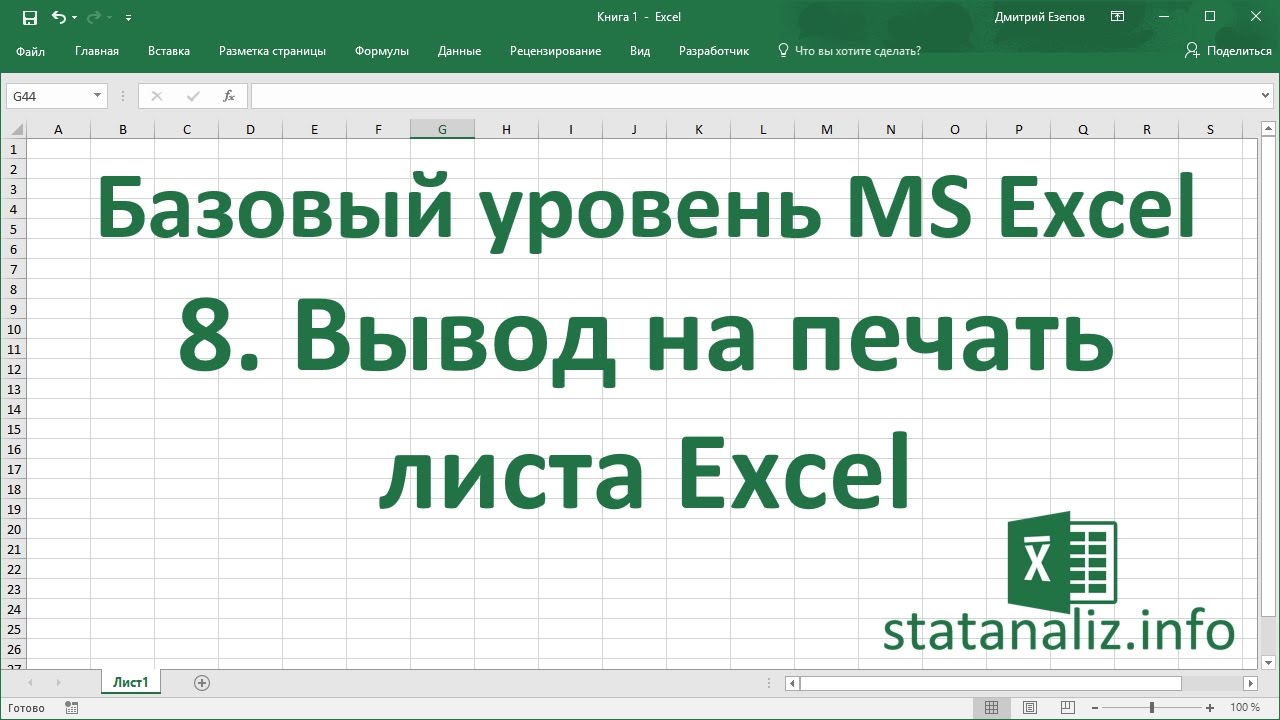Screen dimensions: 1280x720
Task: Click horizontal scrollbar left arrow
Action: 792,684
